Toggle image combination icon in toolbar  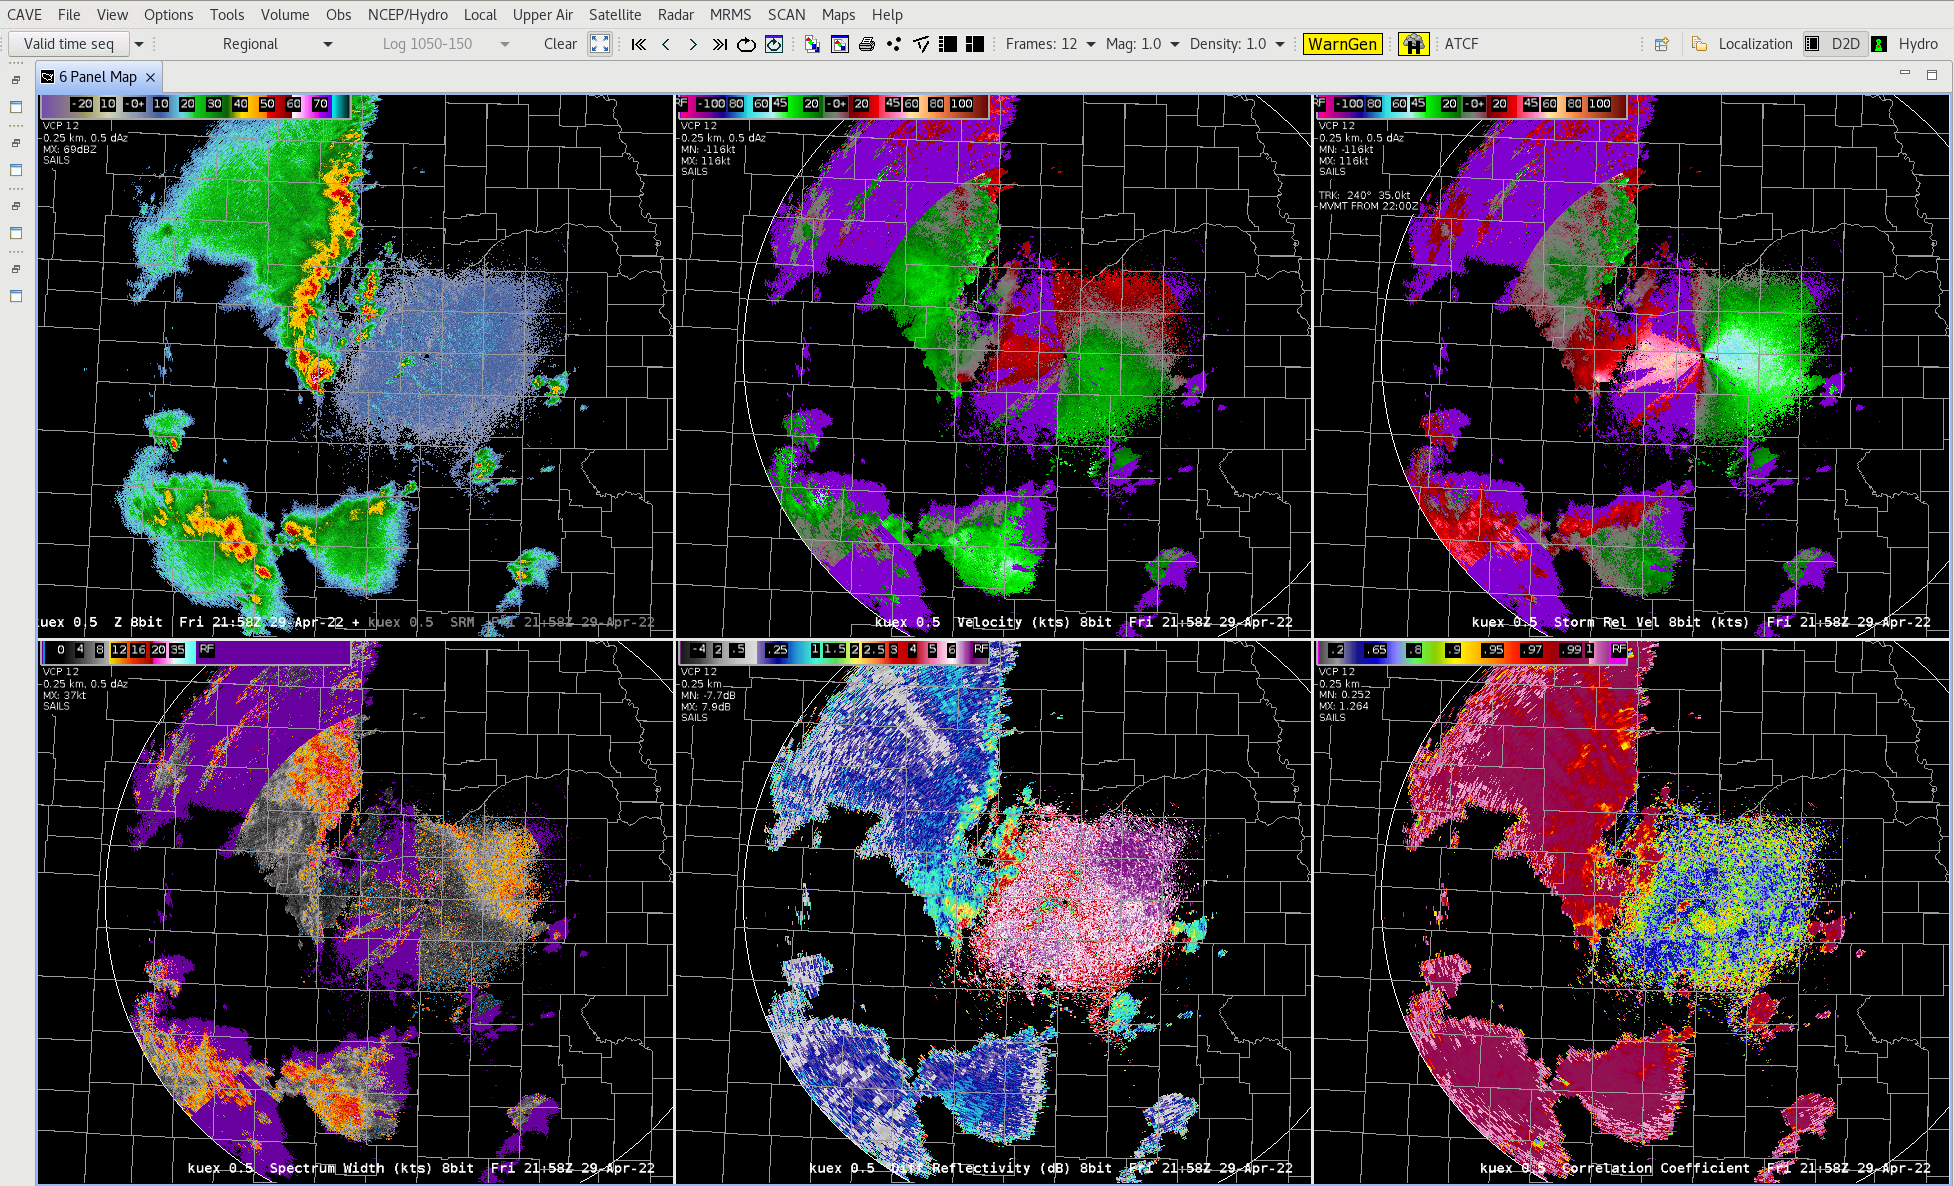[812, 44]
